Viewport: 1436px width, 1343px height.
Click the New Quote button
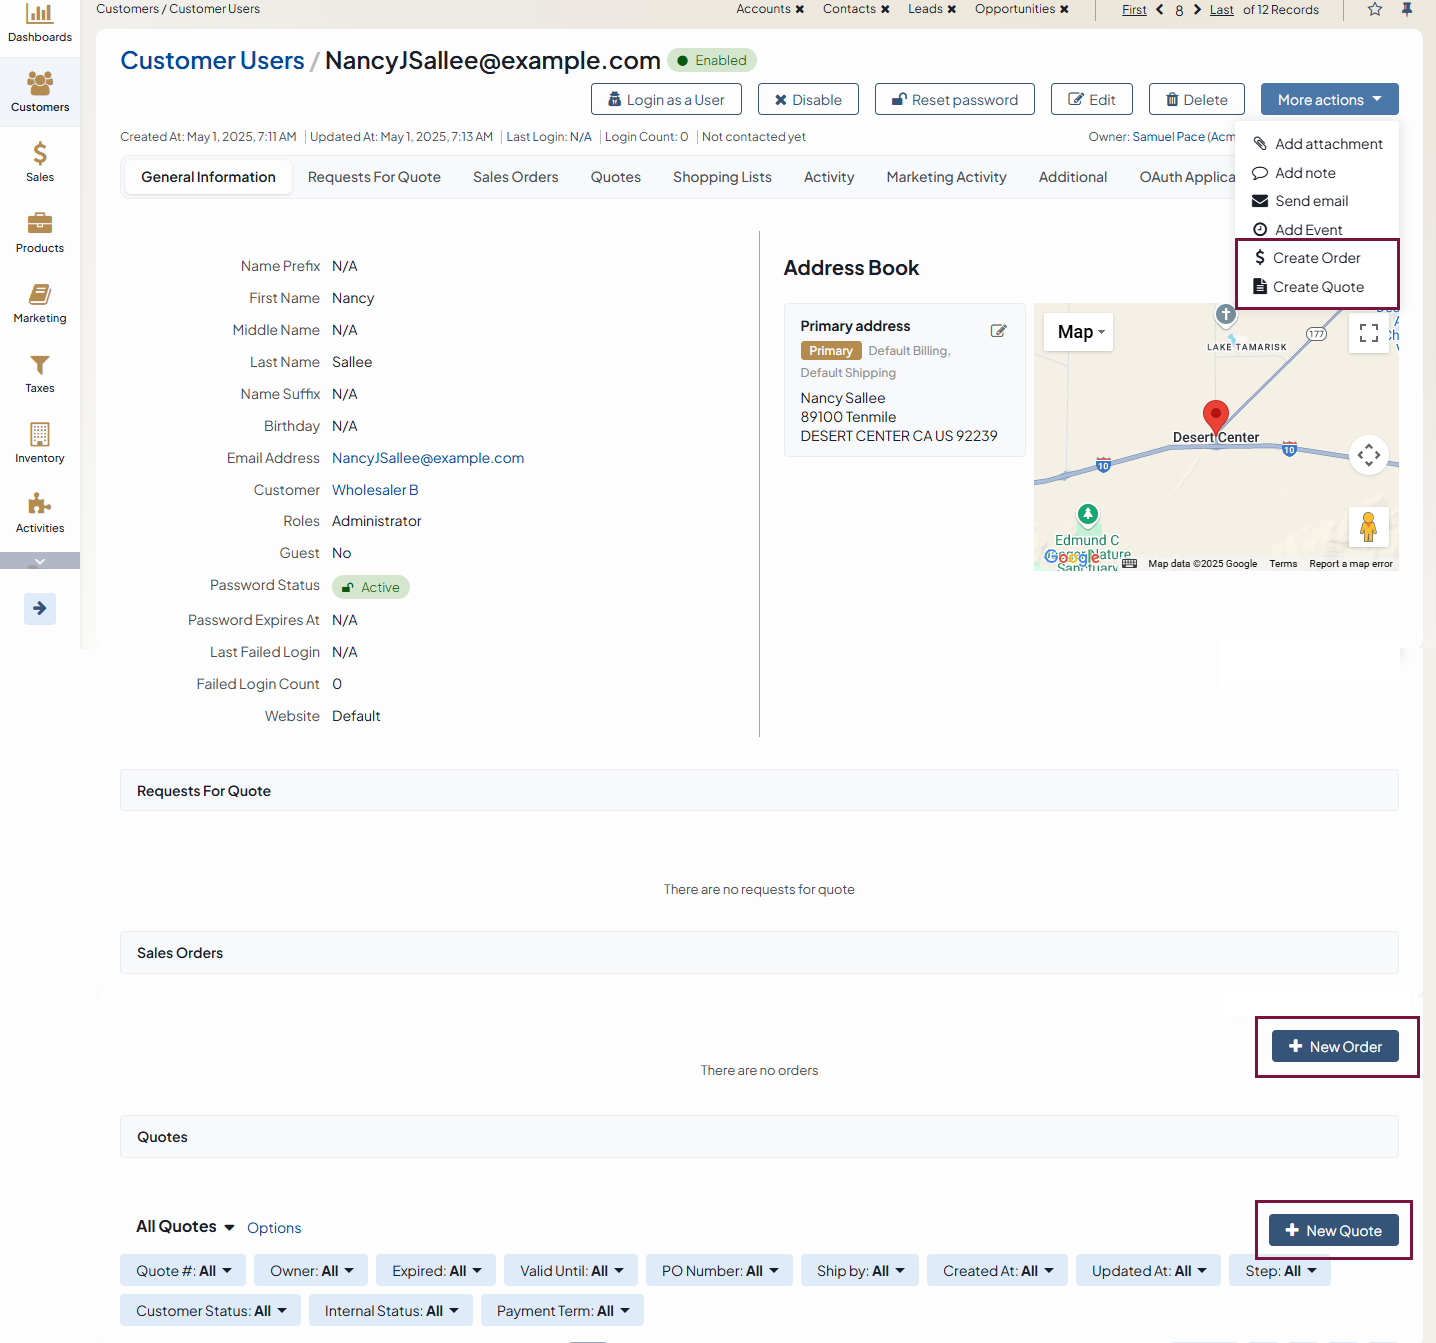1333,1231
